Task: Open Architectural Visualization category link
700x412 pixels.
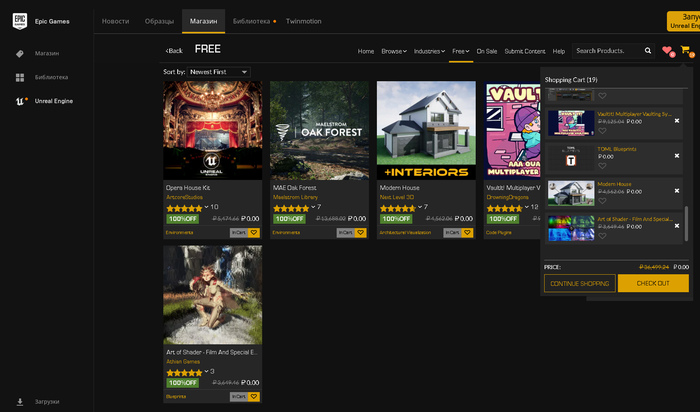Action: tap(405, 233)
